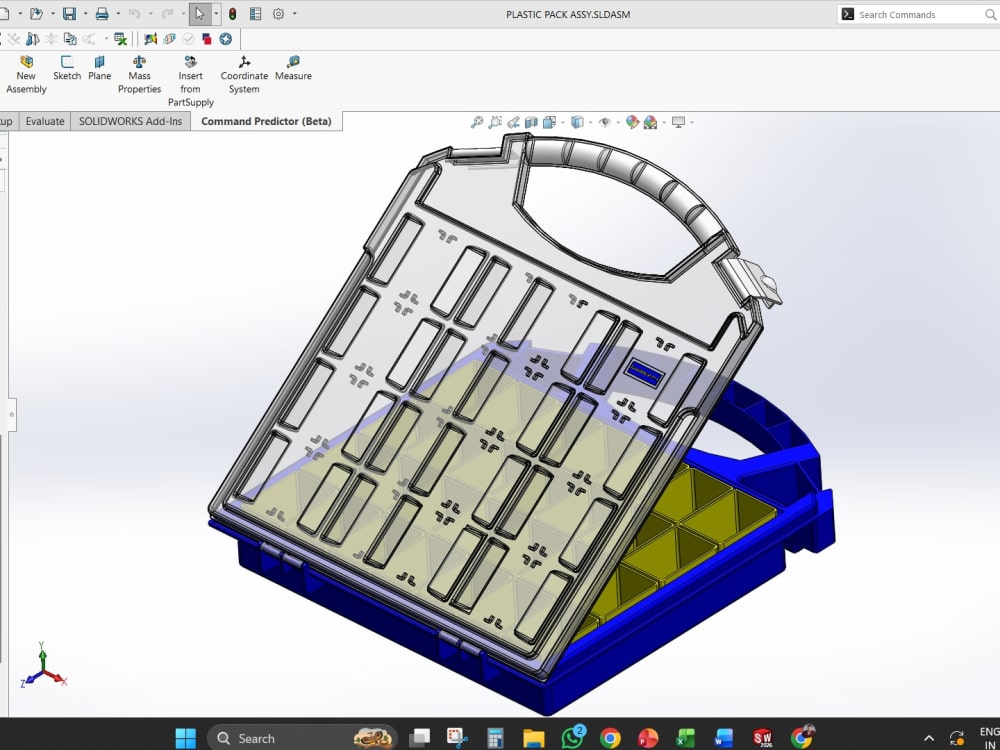
Task: Open Excel from the taskbar
Action: coord(686,738)
